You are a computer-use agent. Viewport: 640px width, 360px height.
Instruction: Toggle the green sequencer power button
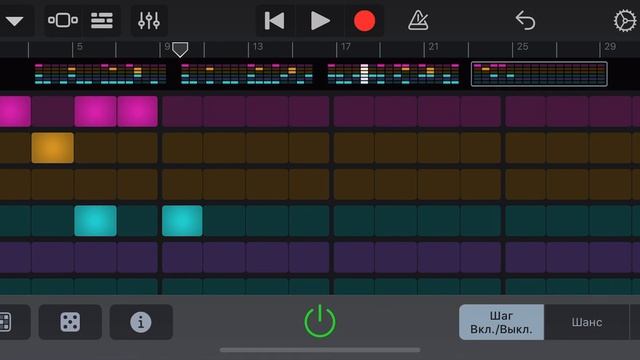[320, 321]
